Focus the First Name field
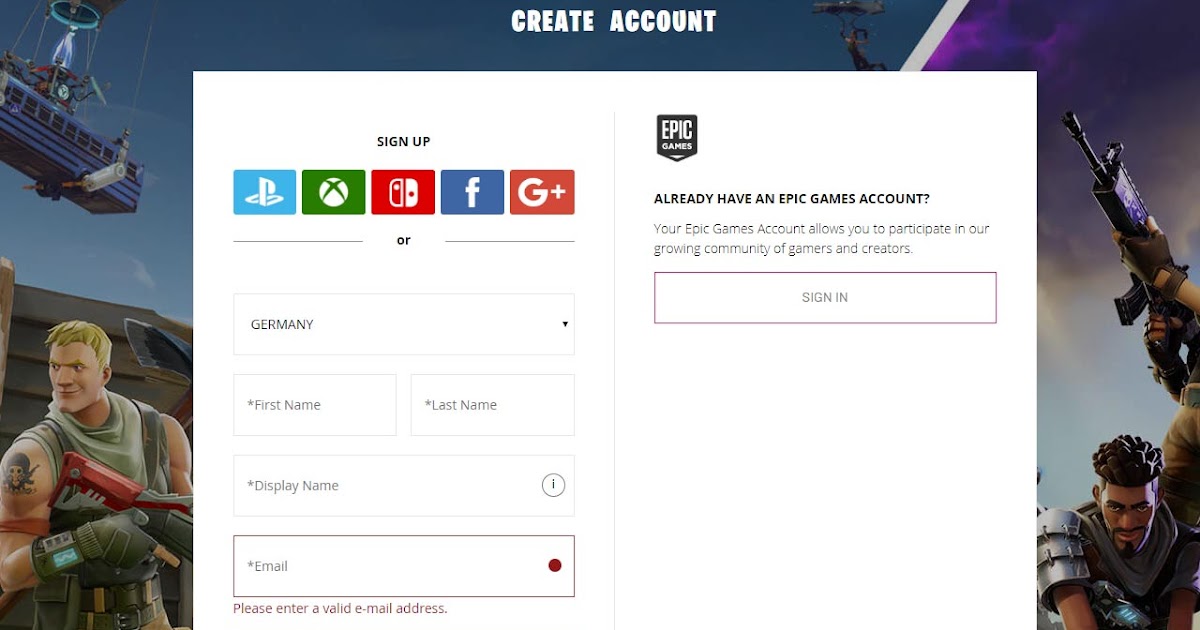 tap(315, 405)
